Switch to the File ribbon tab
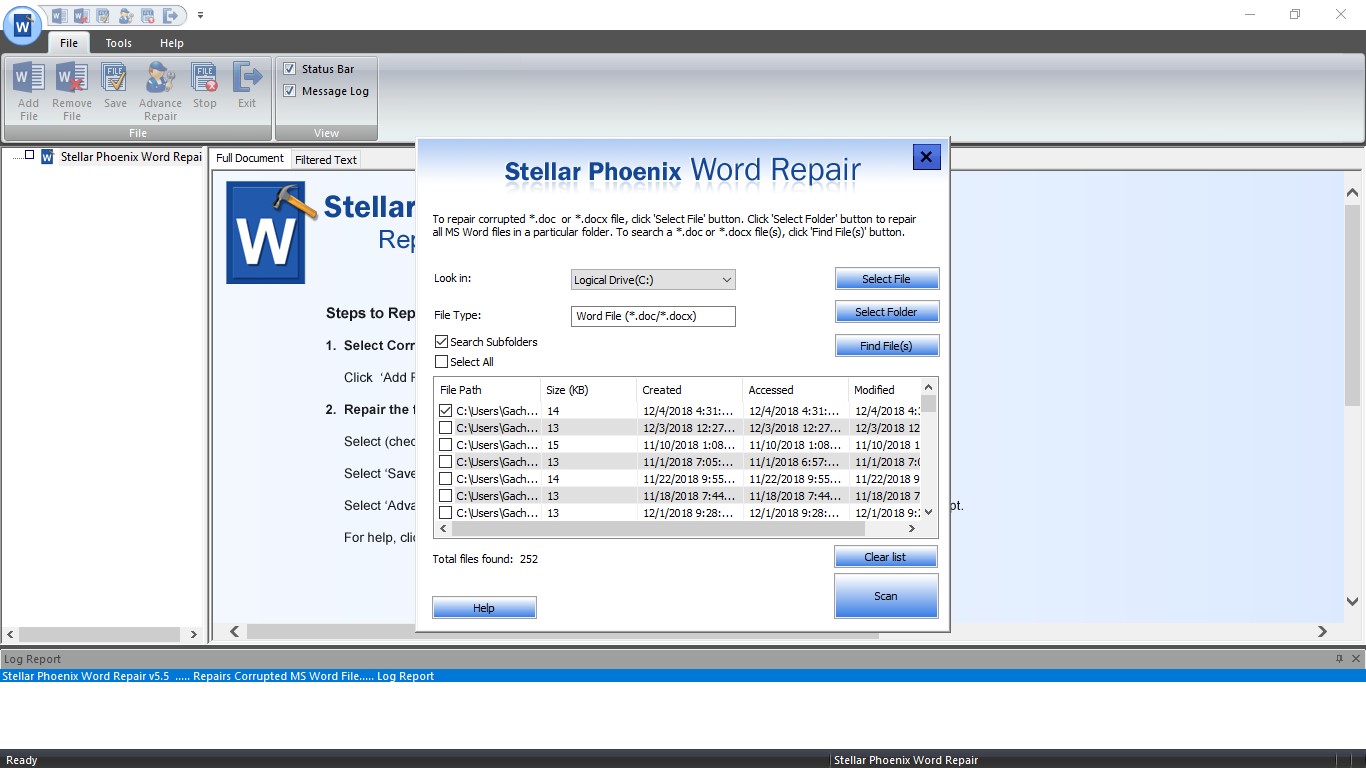1366x768 pixels. [x=69, y=43]
